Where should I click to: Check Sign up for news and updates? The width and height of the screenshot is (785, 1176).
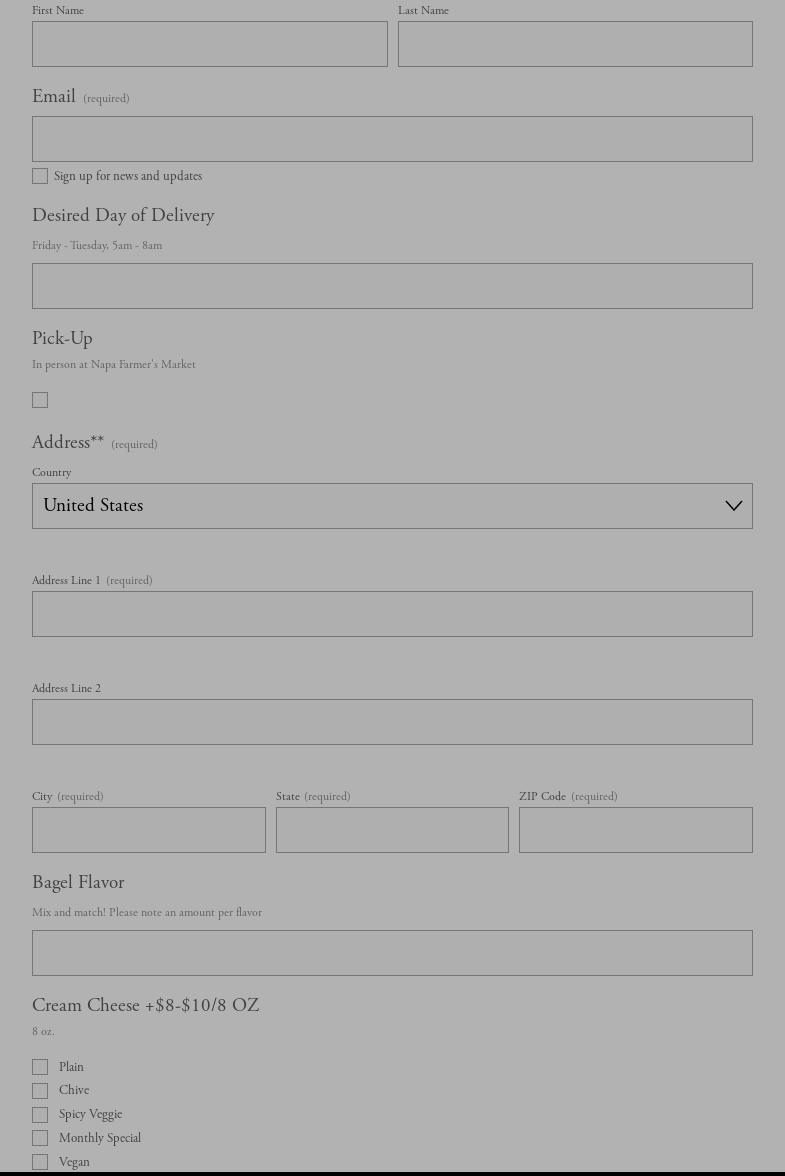click(40, 176)
